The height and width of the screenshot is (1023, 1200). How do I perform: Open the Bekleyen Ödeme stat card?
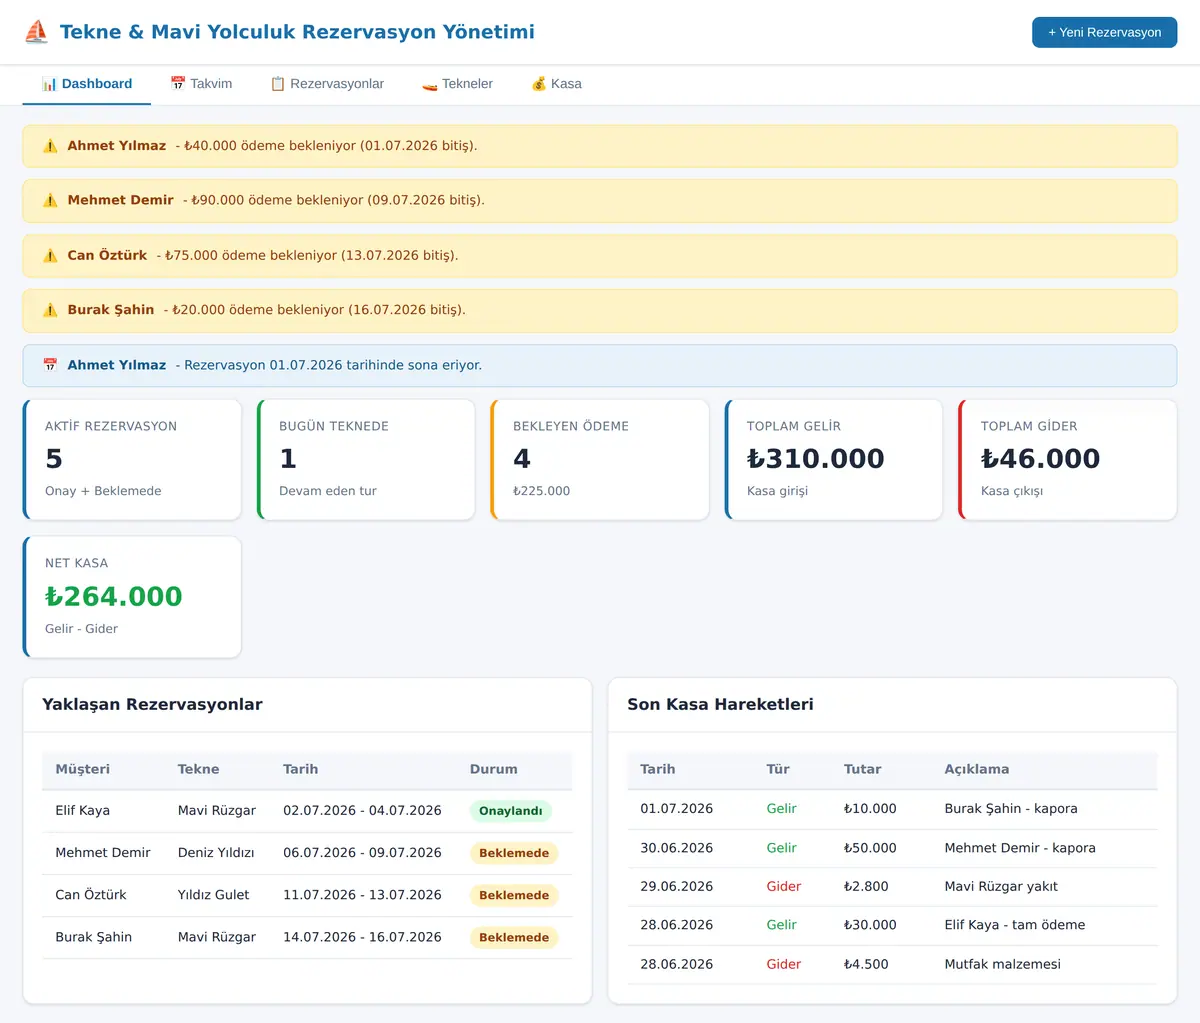600,460
